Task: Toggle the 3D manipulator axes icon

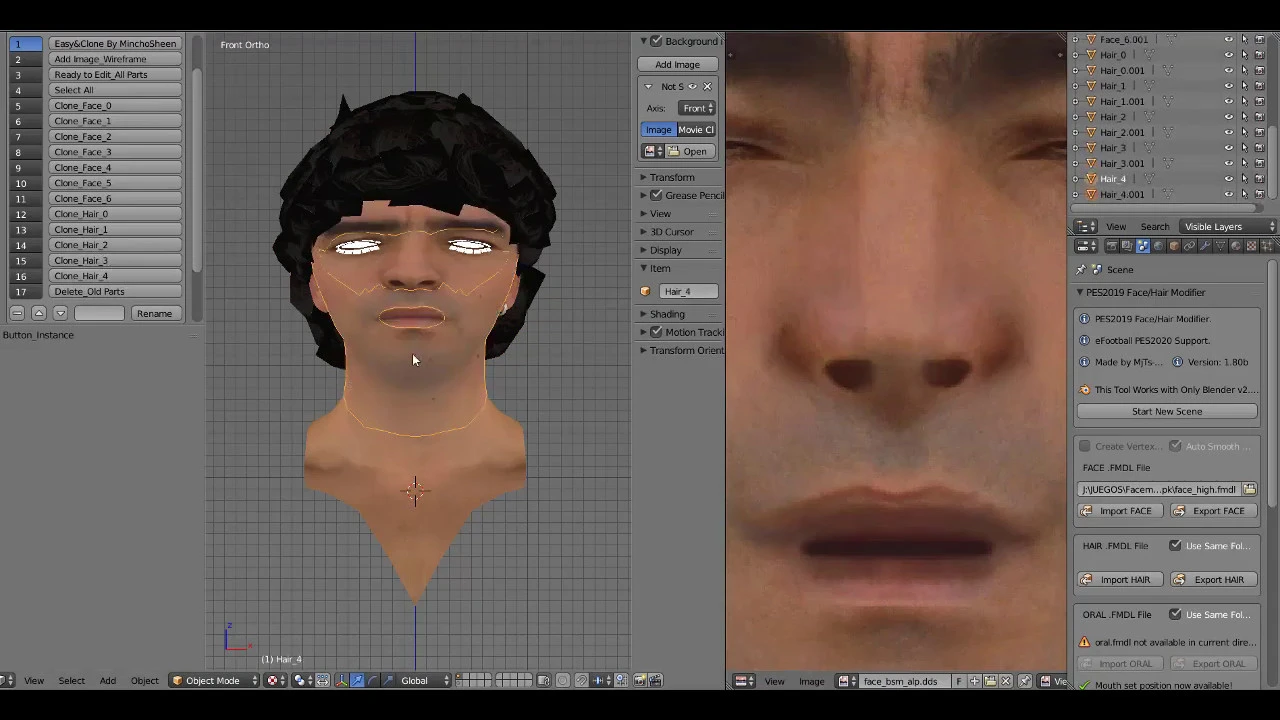Action: tap(341, 680)
